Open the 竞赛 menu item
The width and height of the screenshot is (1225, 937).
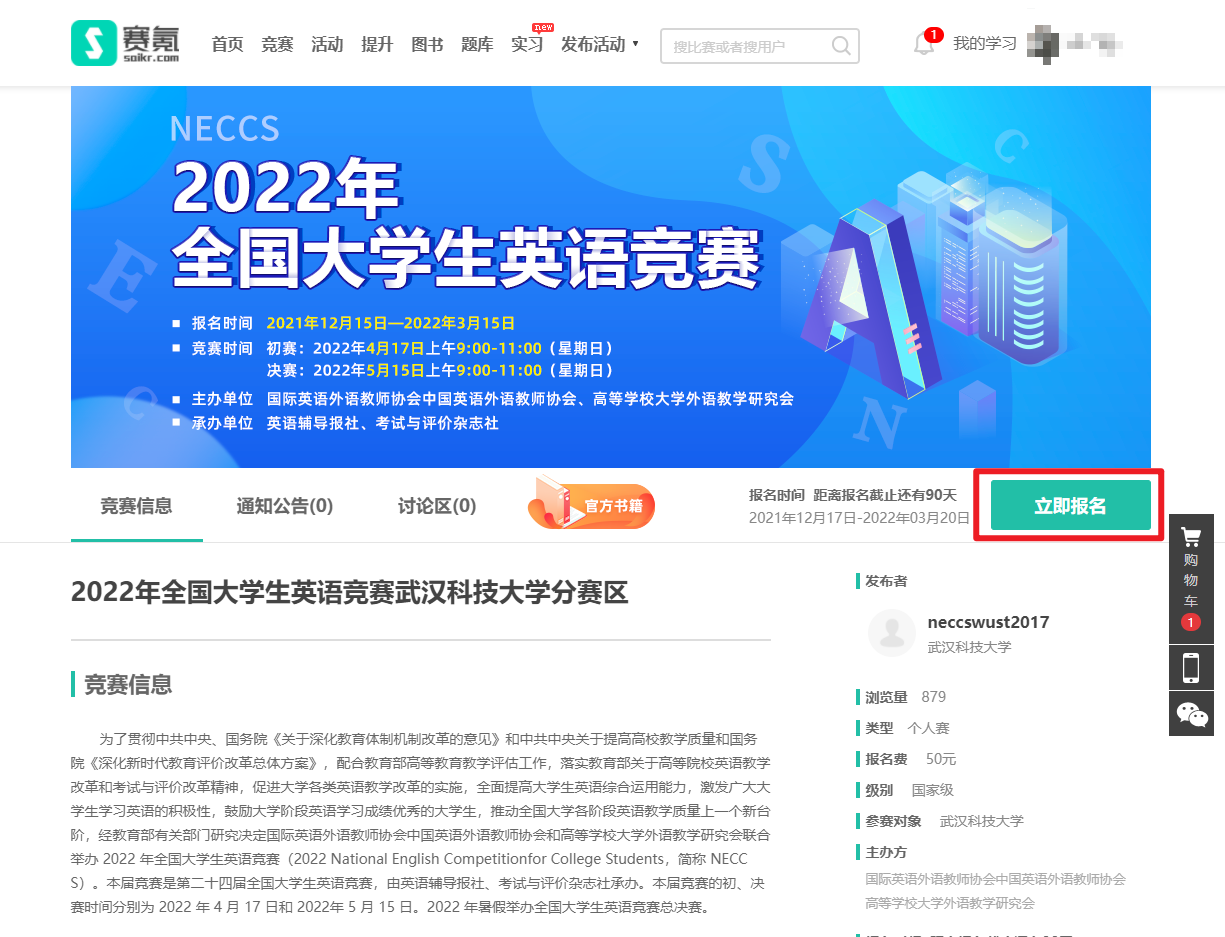(x=277, y=44)
